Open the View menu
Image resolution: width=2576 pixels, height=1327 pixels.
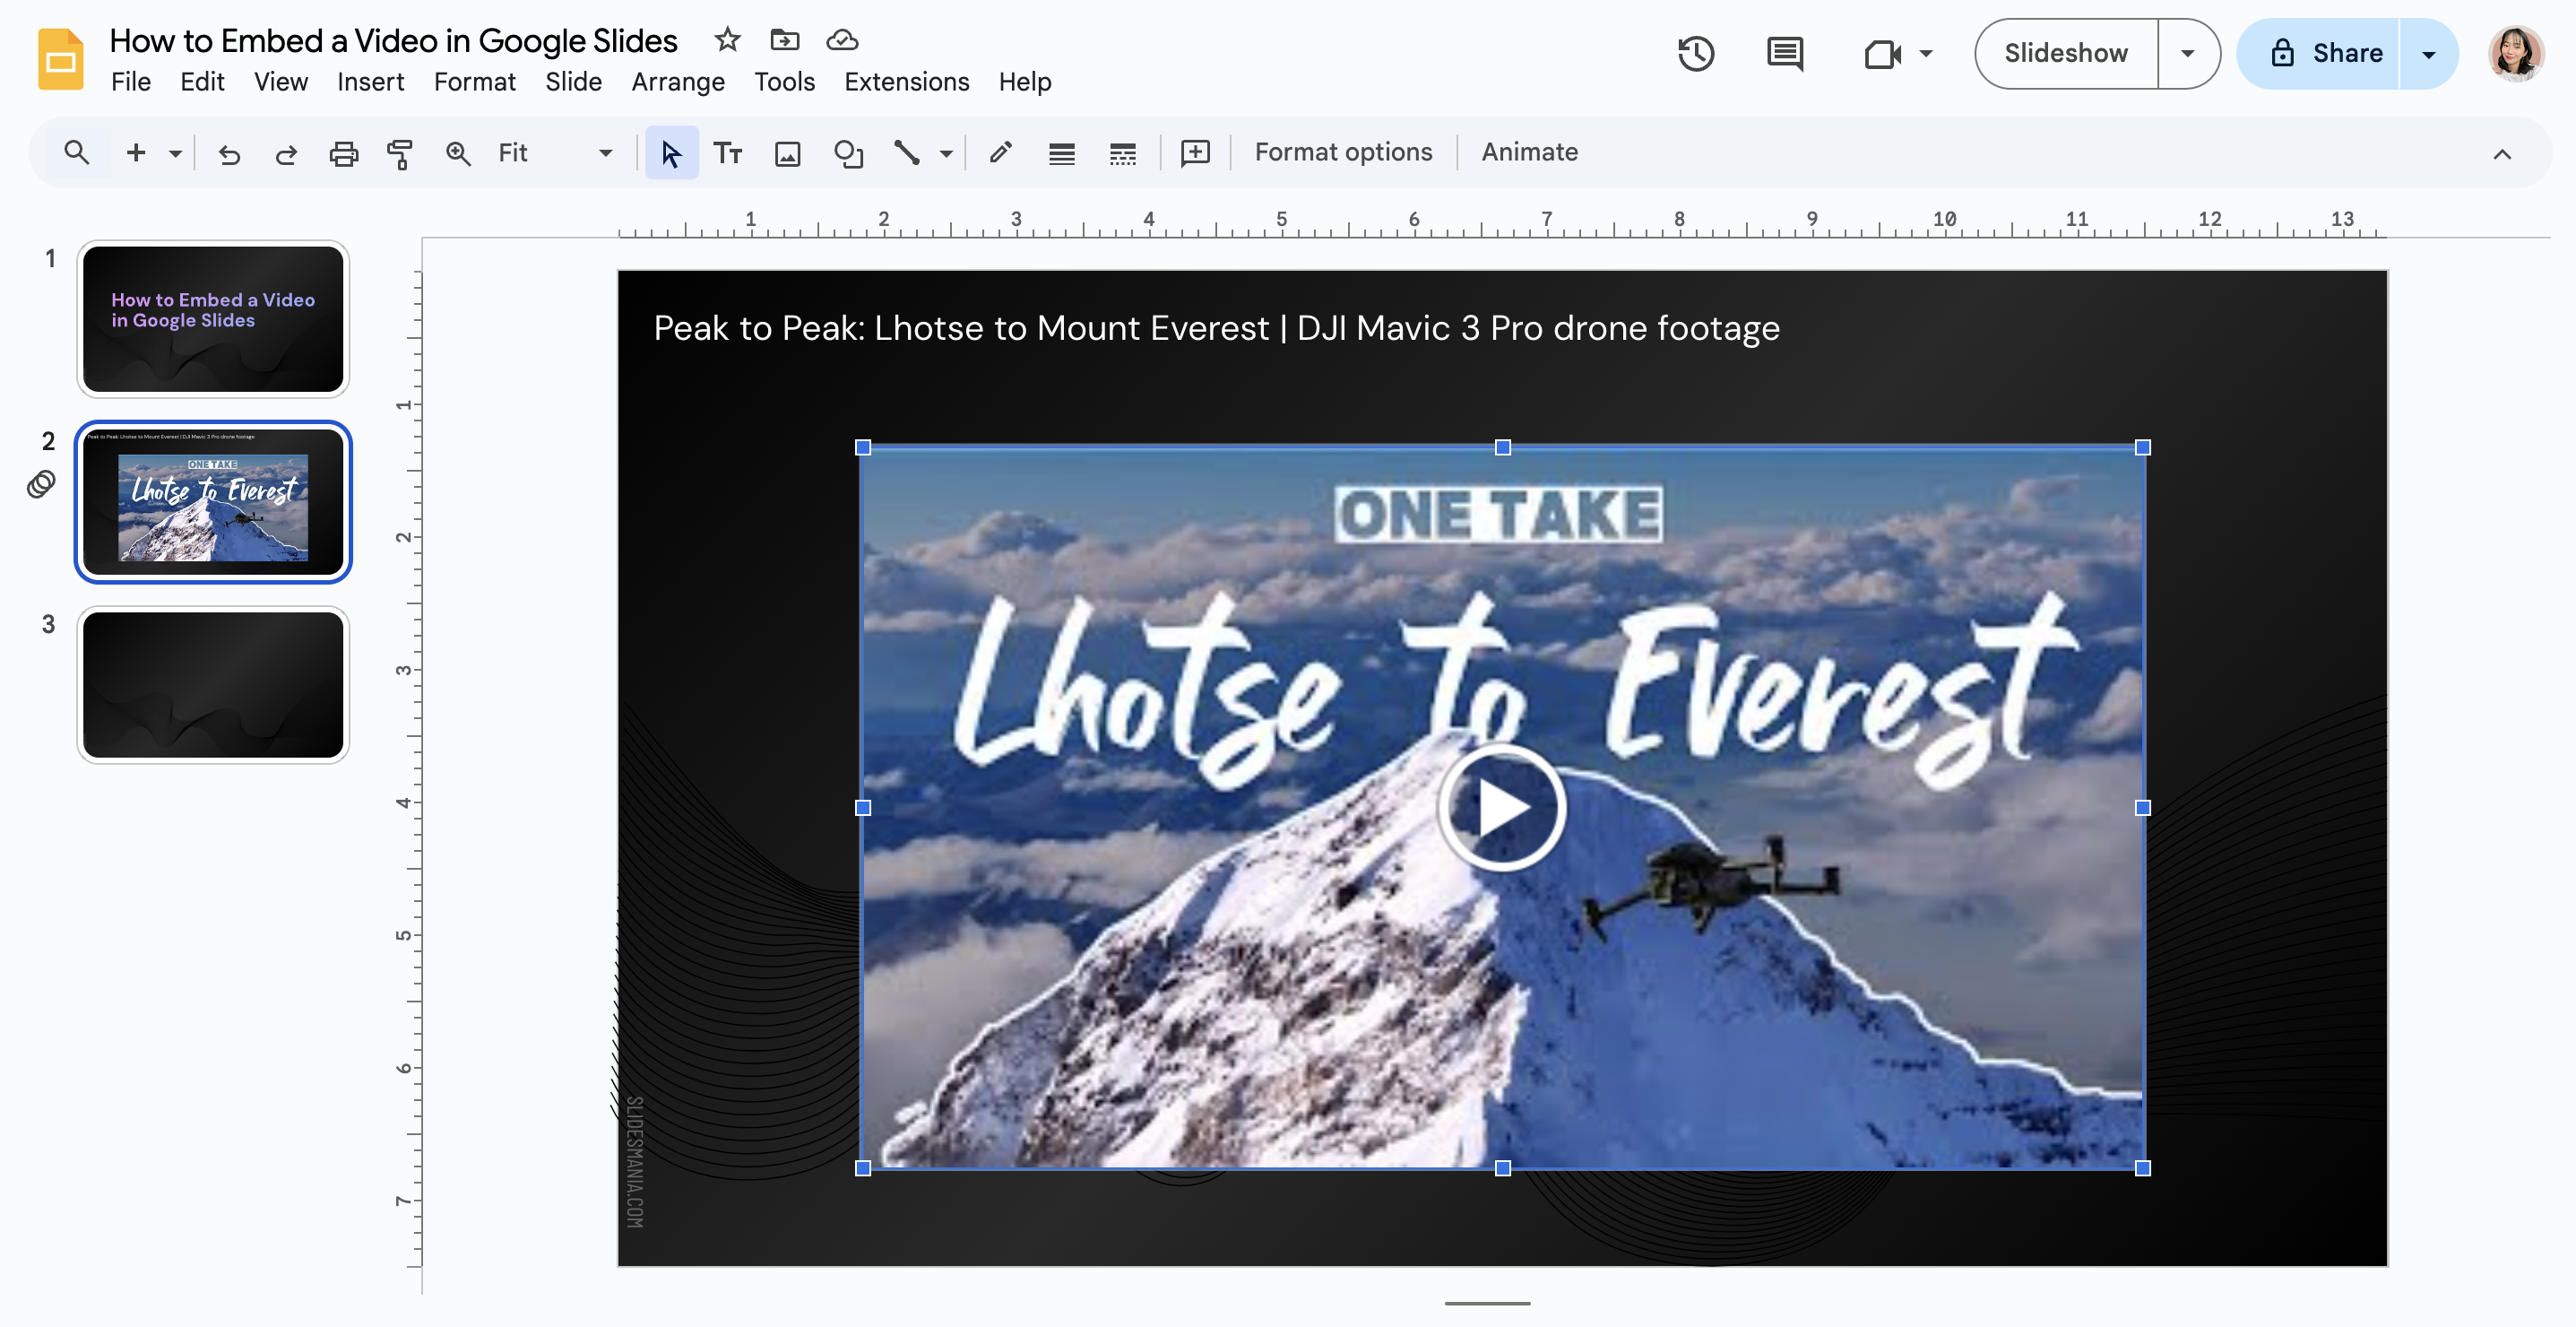coord(280,81)
